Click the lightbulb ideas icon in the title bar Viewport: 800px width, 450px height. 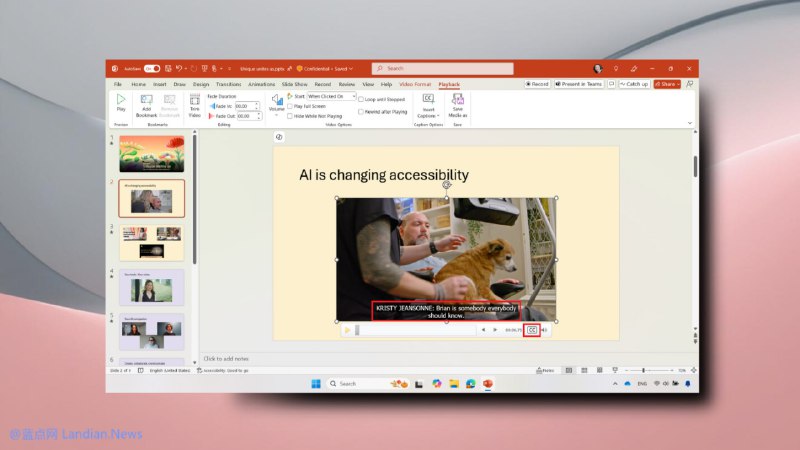(616, 68)
